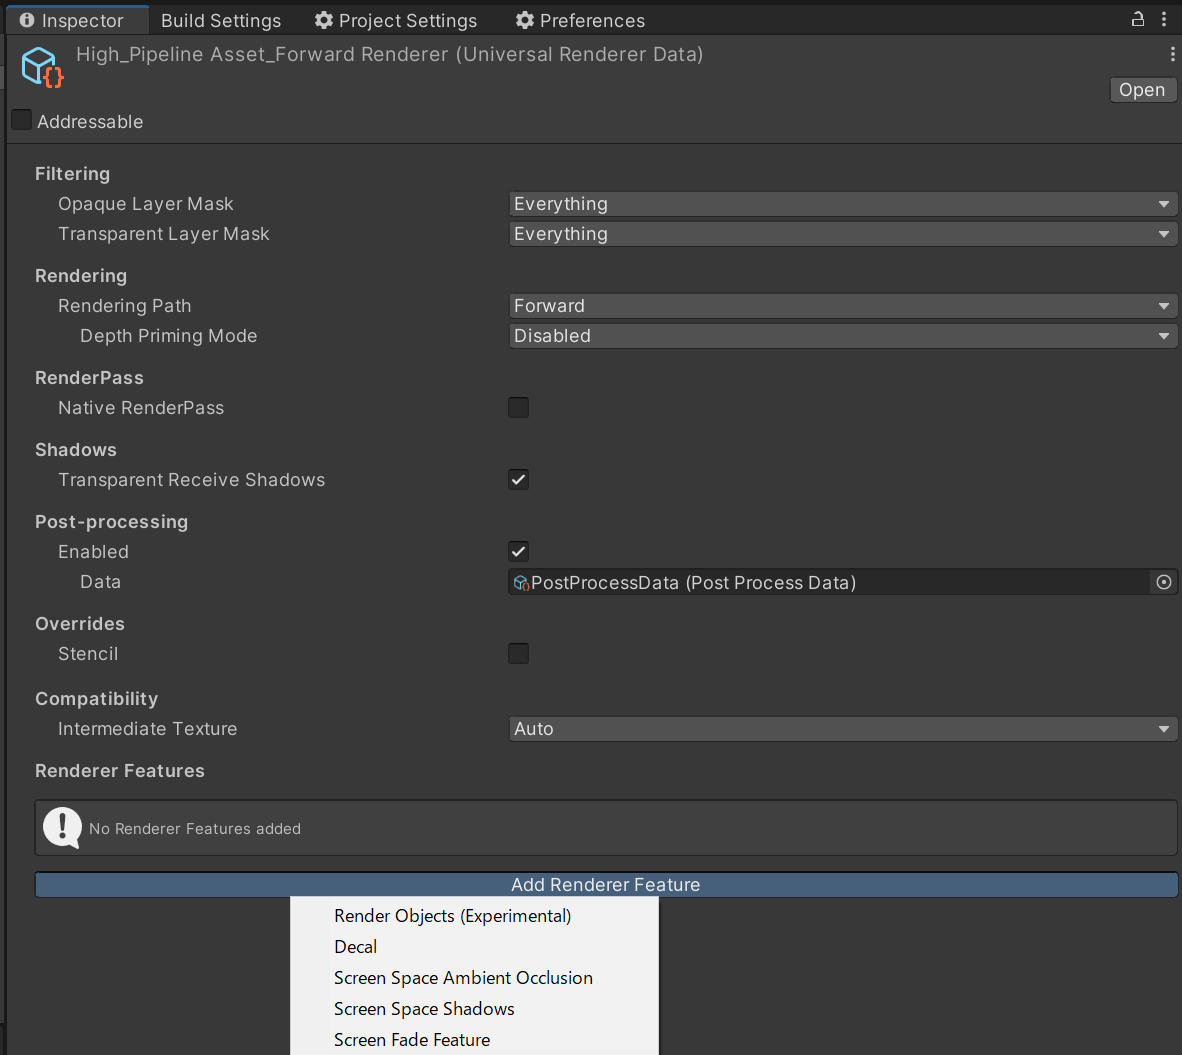
Task: Switch to the Inspector tab
Action: tap(77, 20)
